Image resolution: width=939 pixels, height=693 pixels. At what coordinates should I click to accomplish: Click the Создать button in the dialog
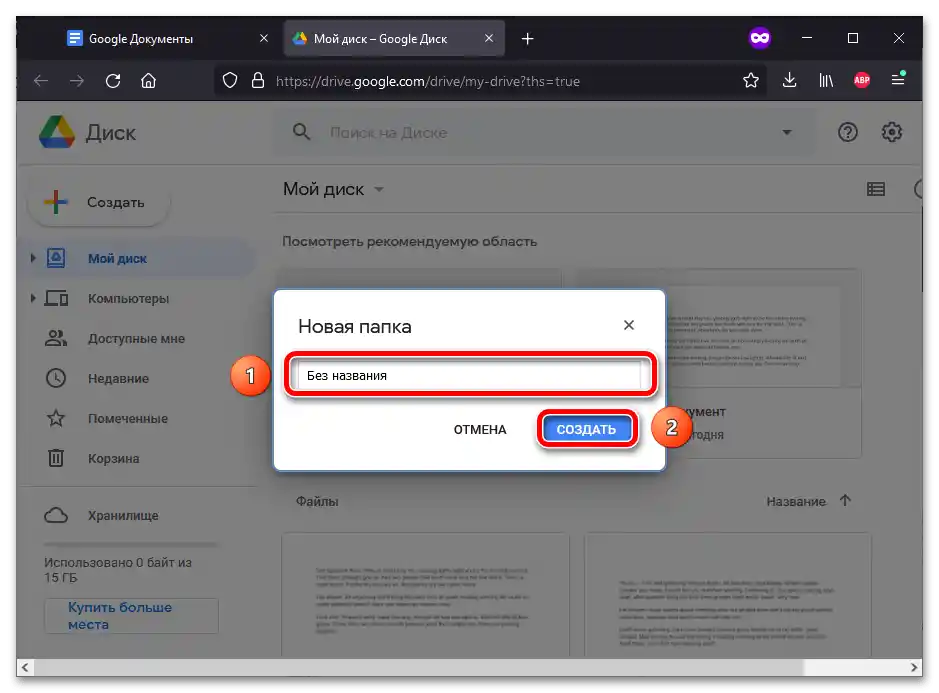pos(586,429)
